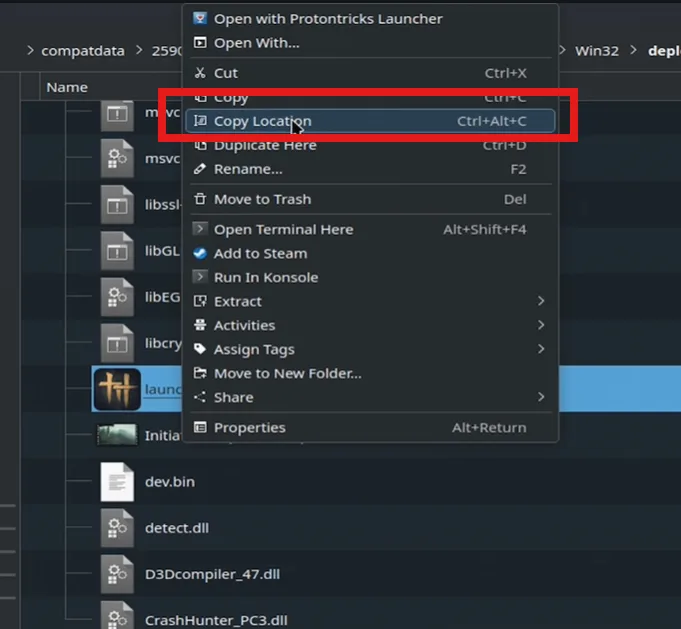681x629 pixels.
Task: Choose Move to New Folder option
Action: click(x=287, y=373)
